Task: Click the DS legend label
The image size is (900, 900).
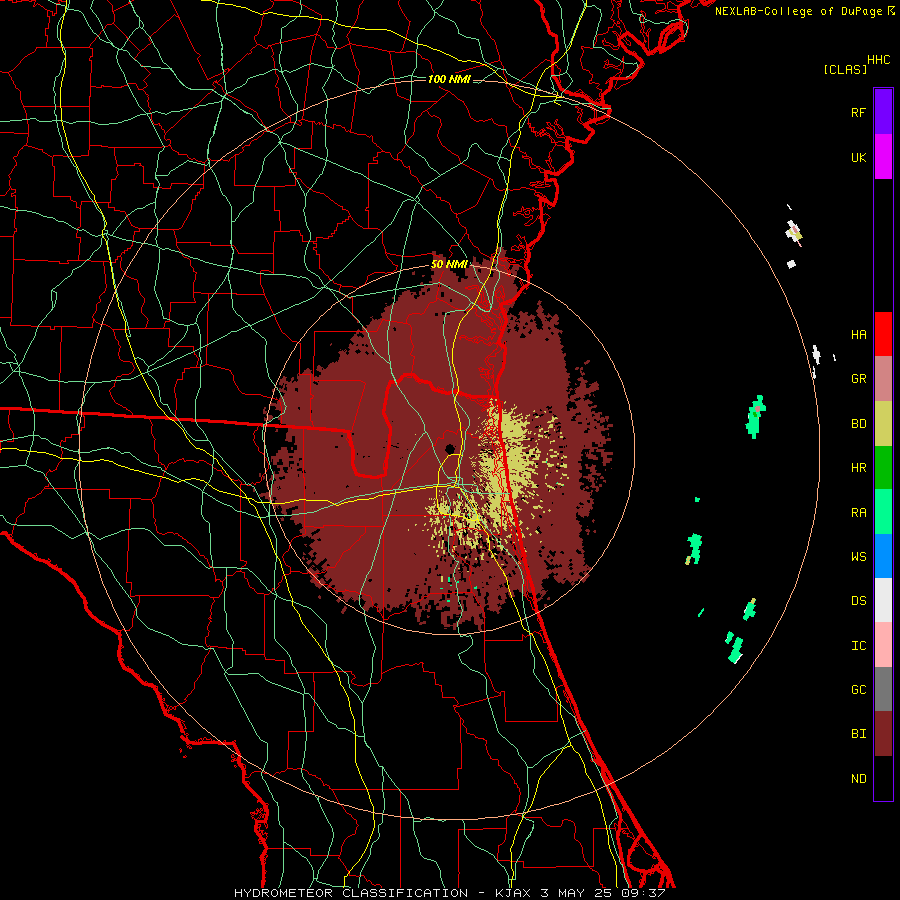Action: 858,600
